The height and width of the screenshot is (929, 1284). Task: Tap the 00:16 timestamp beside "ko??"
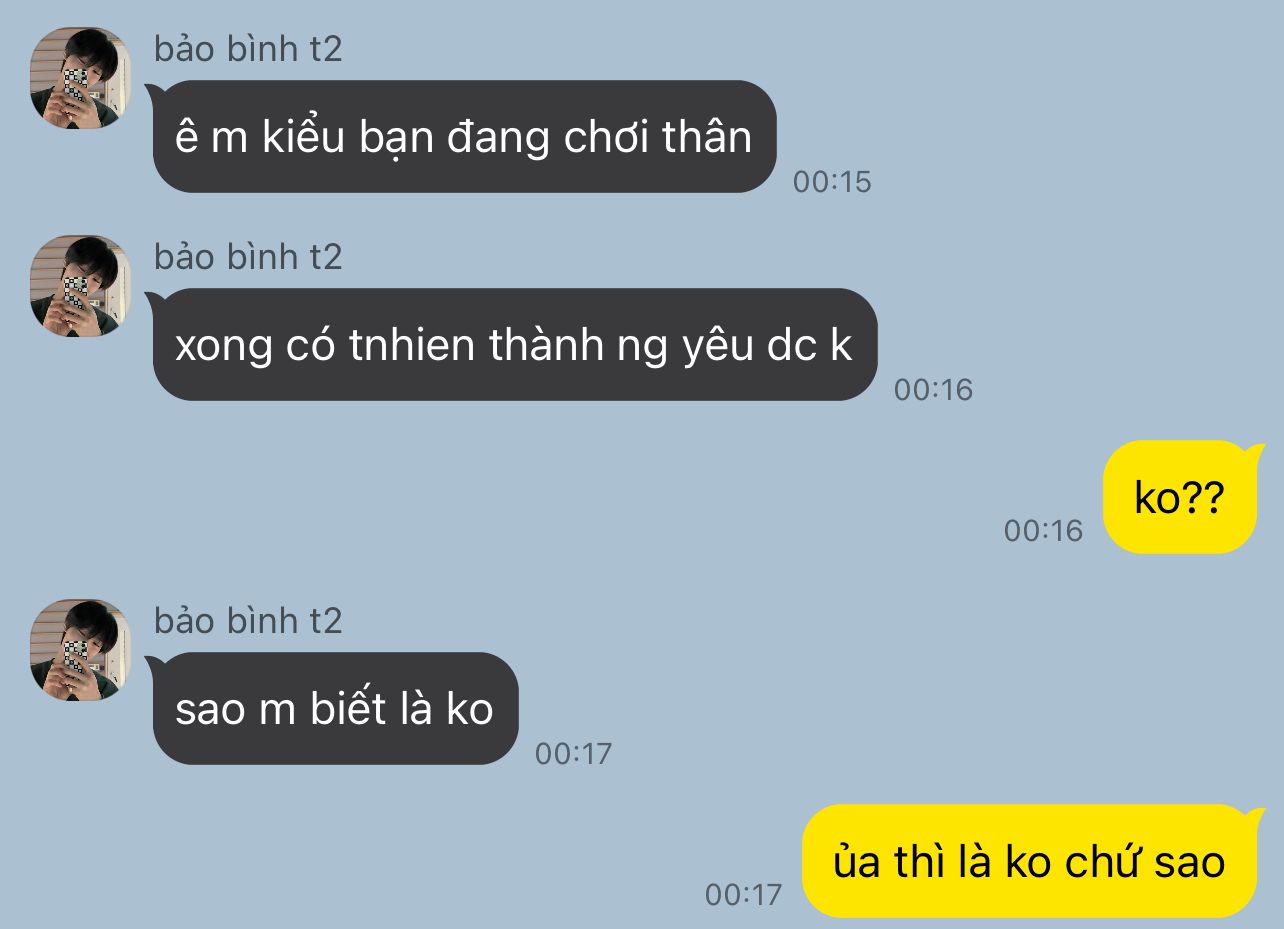tap(1044, 531)
